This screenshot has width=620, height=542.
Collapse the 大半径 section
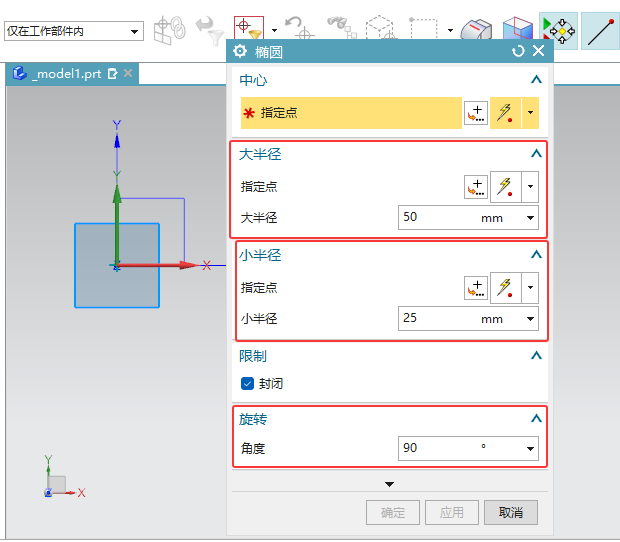[x=536, y=154]
